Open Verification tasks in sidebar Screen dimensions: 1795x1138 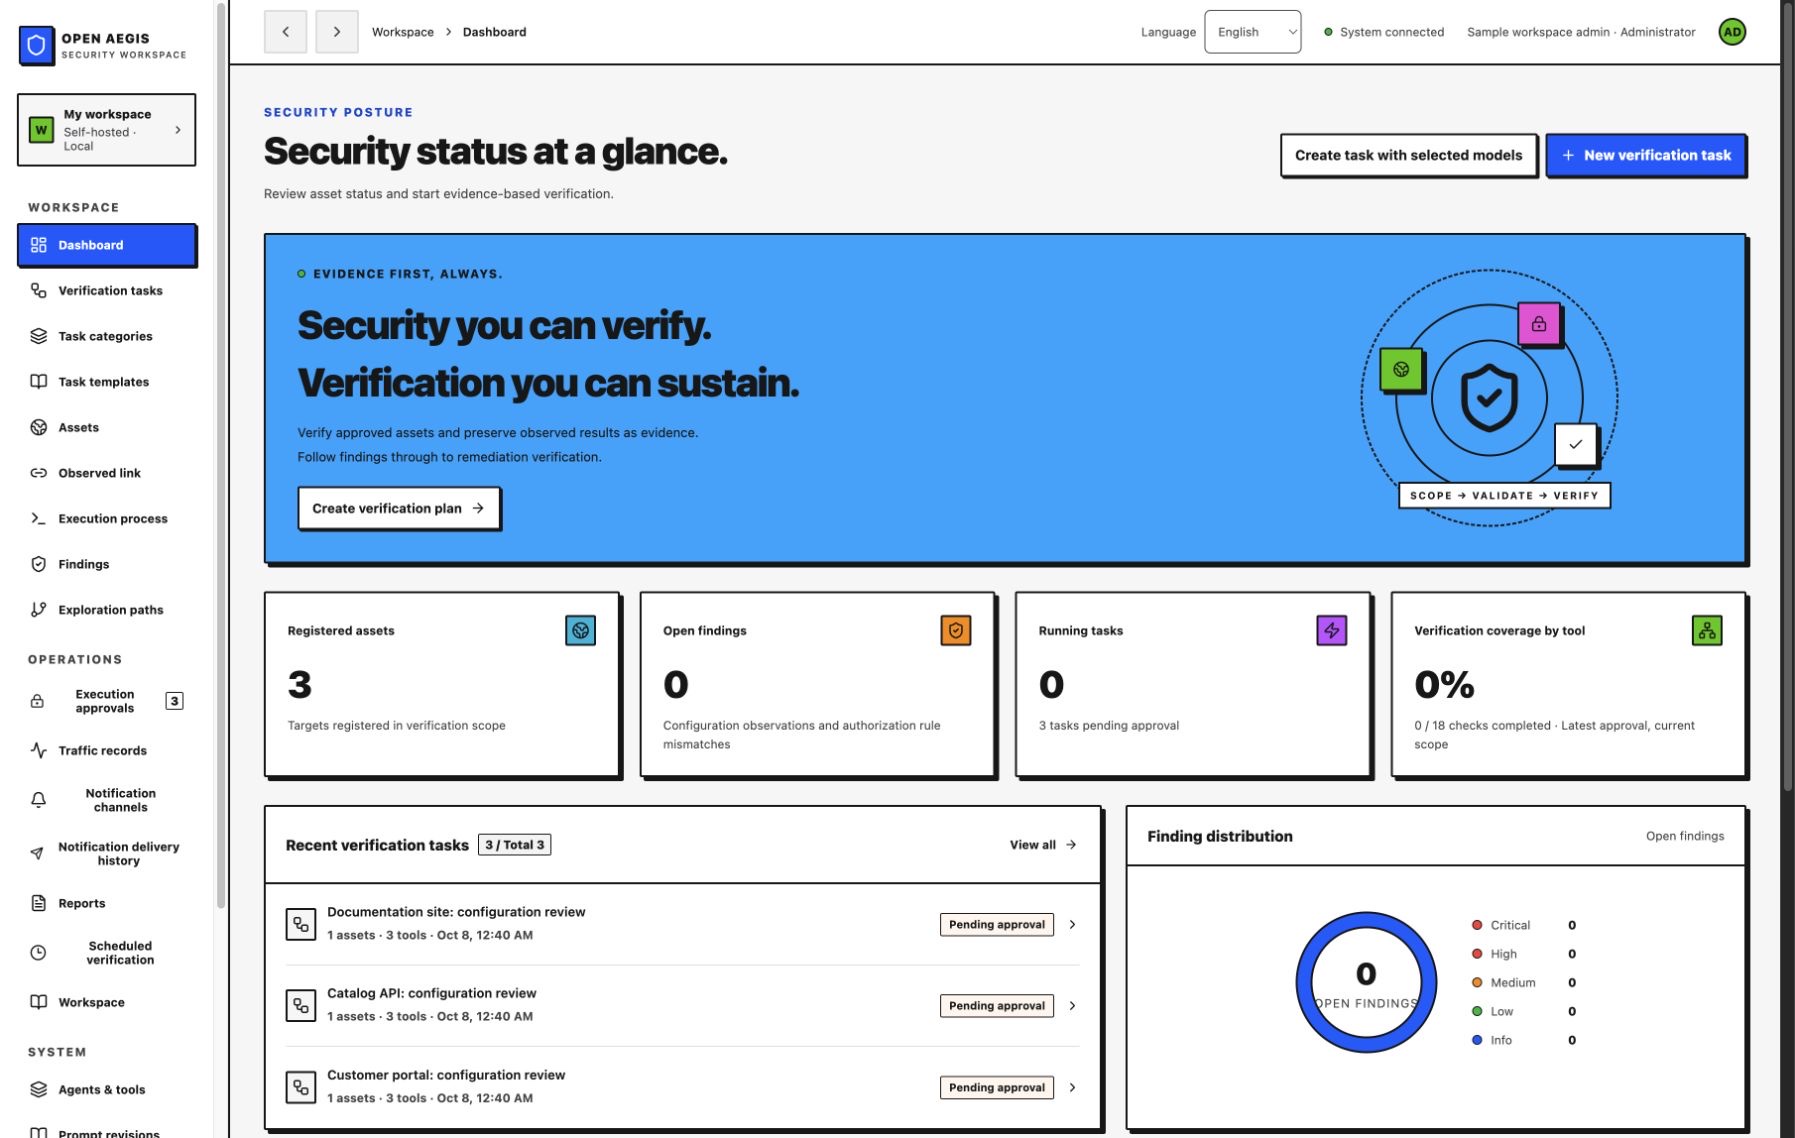pyautogui.click(x=107, y=290)
